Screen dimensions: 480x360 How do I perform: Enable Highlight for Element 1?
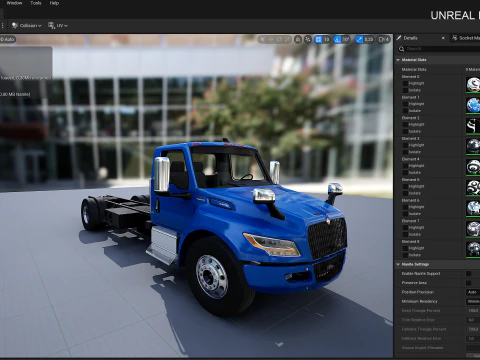point(405,104)
